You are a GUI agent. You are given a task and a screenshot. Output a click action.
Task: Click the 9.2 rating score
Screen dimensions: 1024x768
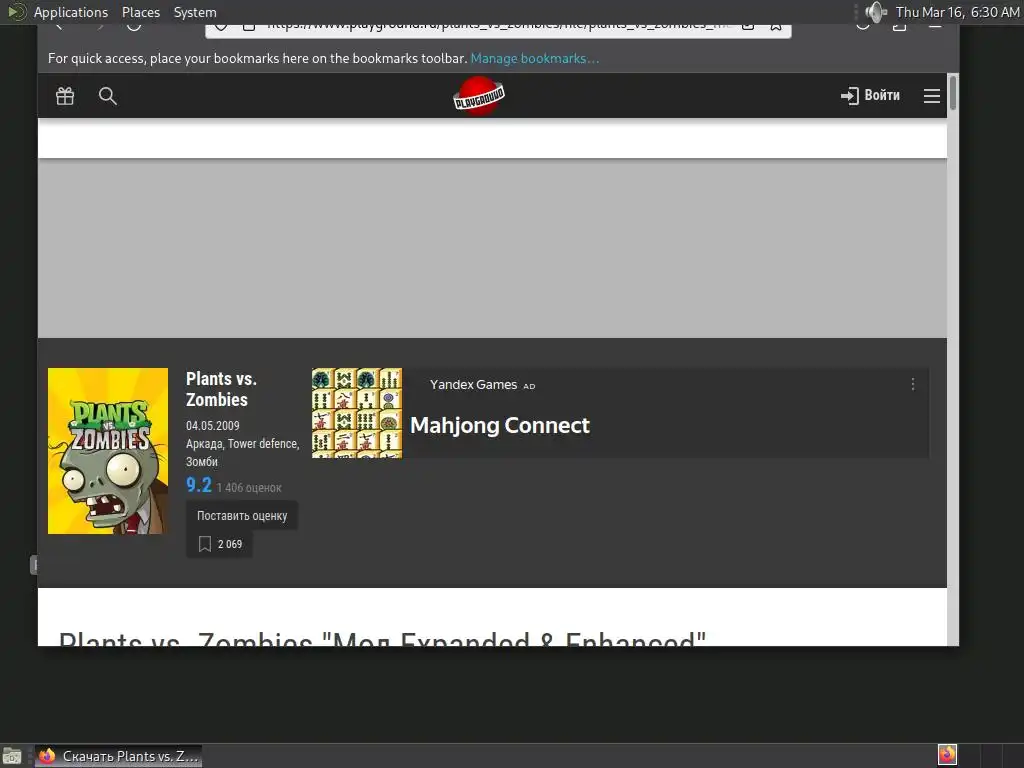tap(199, 485)
